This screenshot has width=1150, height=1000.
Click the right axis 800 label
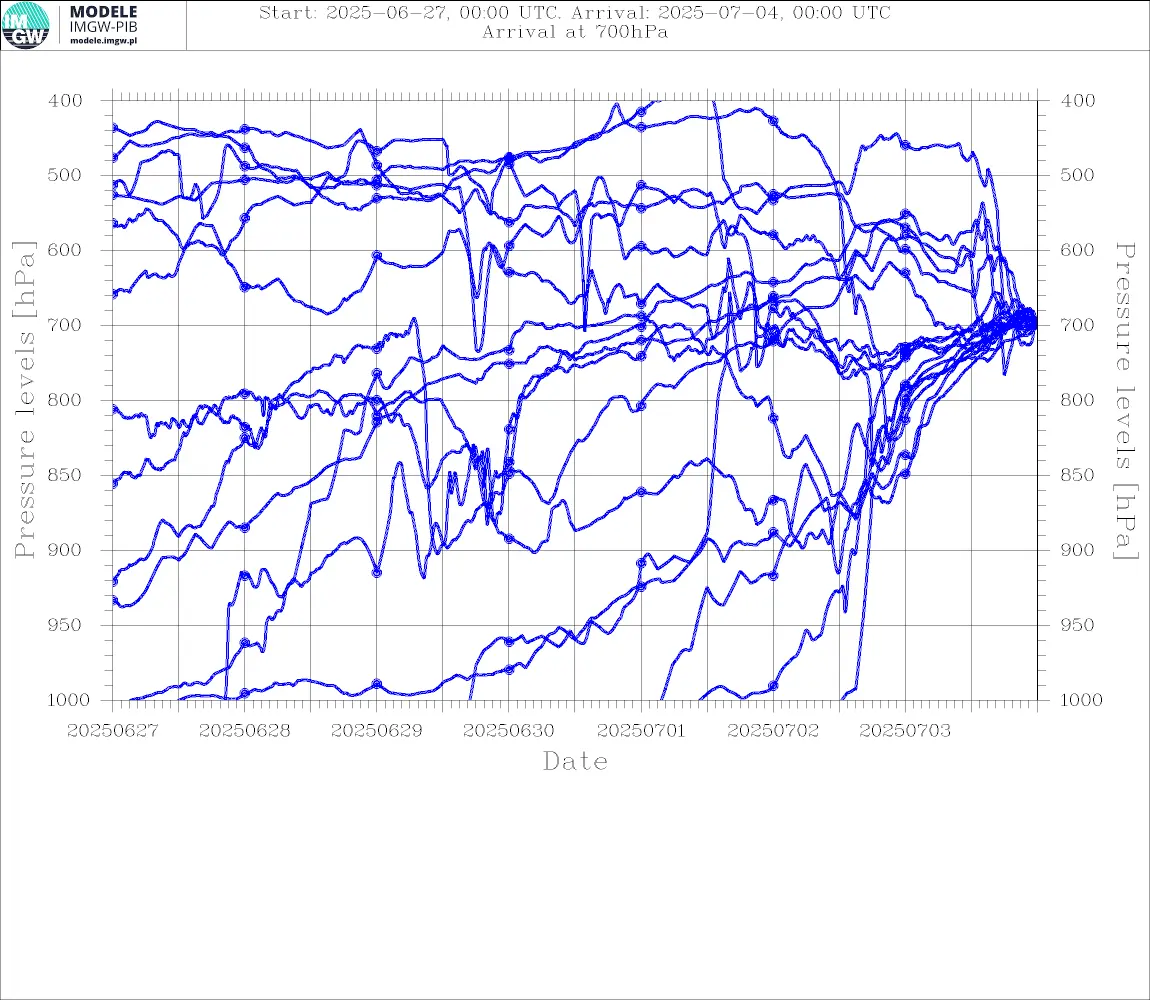click(1078, 401)
